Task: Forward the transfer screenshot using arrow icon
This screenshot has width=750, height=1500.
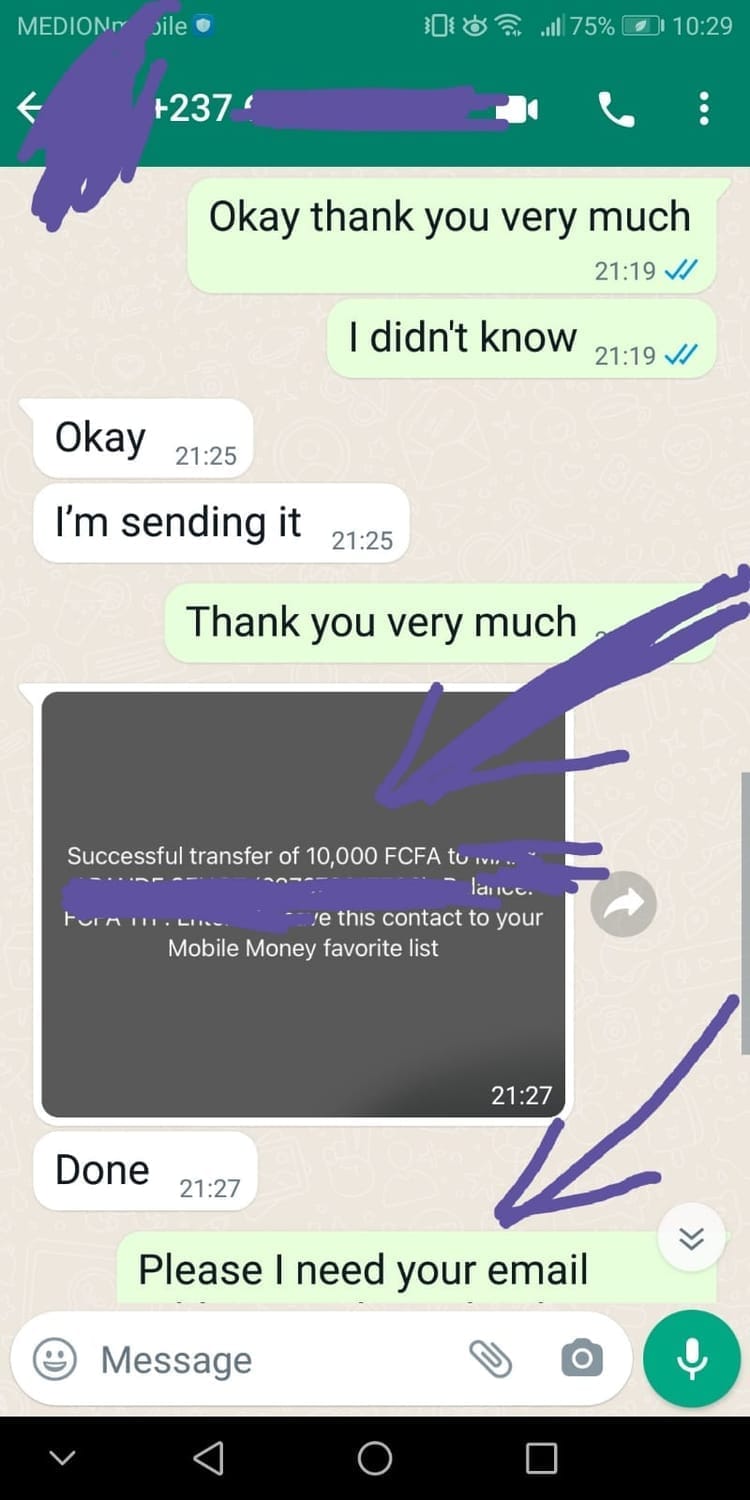Action: (623, 904)
